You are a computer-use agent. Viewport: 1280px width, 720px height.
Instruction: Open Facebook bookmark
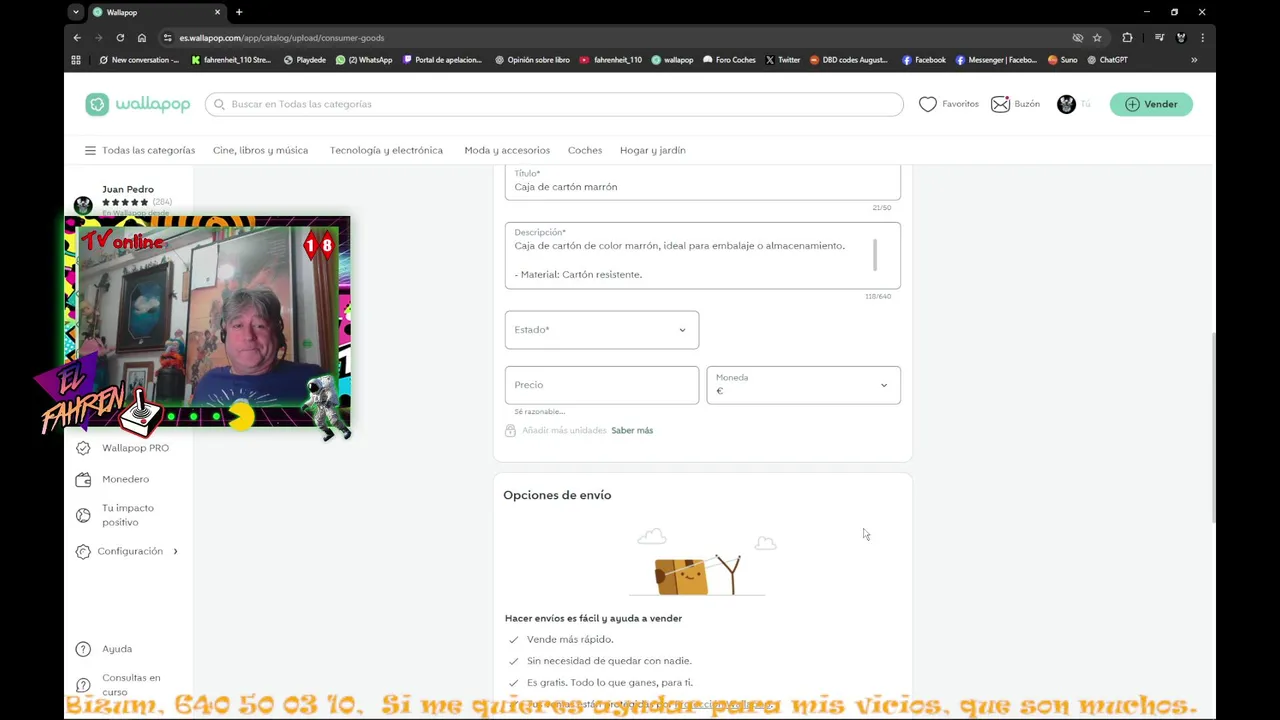point(924,60)
